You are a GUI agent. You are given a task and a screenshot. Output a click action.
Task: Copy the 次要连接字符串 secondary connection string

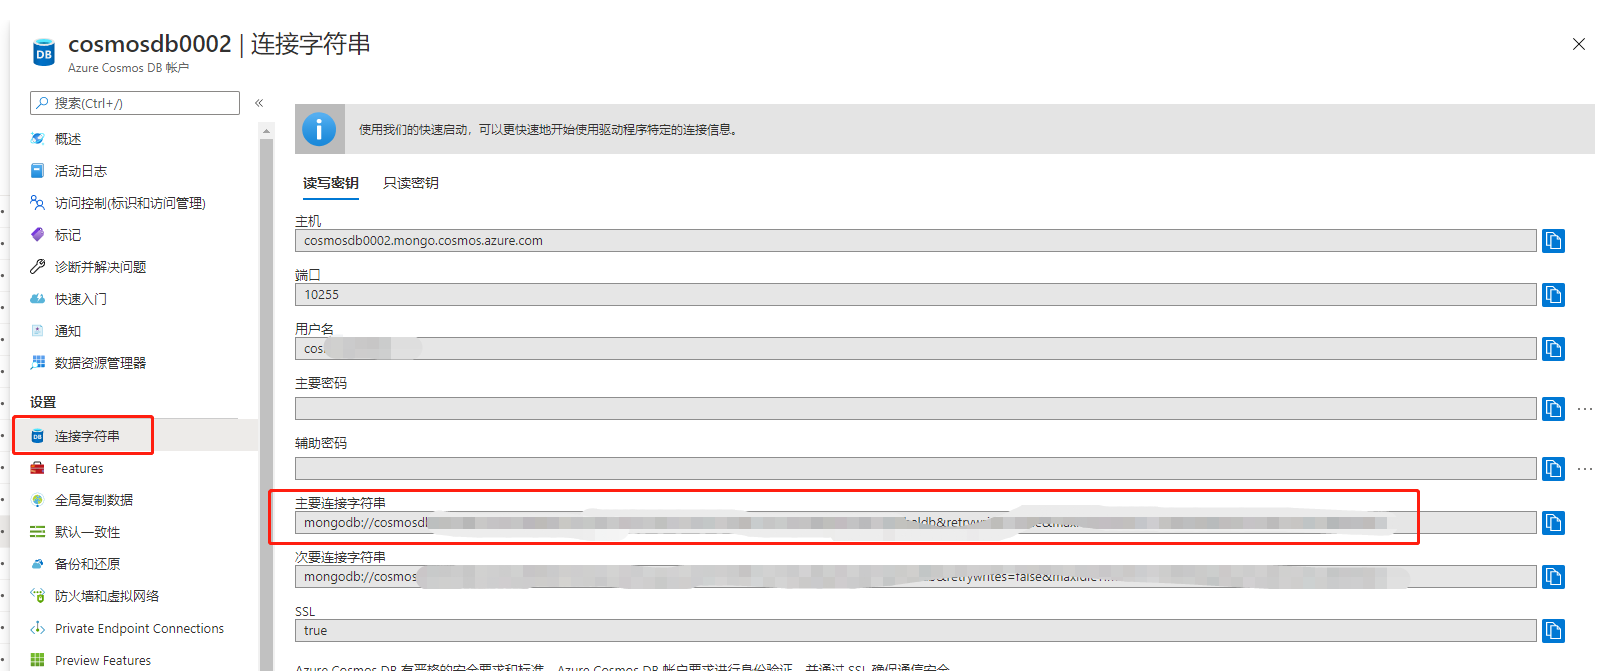(x=1553, y=577)
